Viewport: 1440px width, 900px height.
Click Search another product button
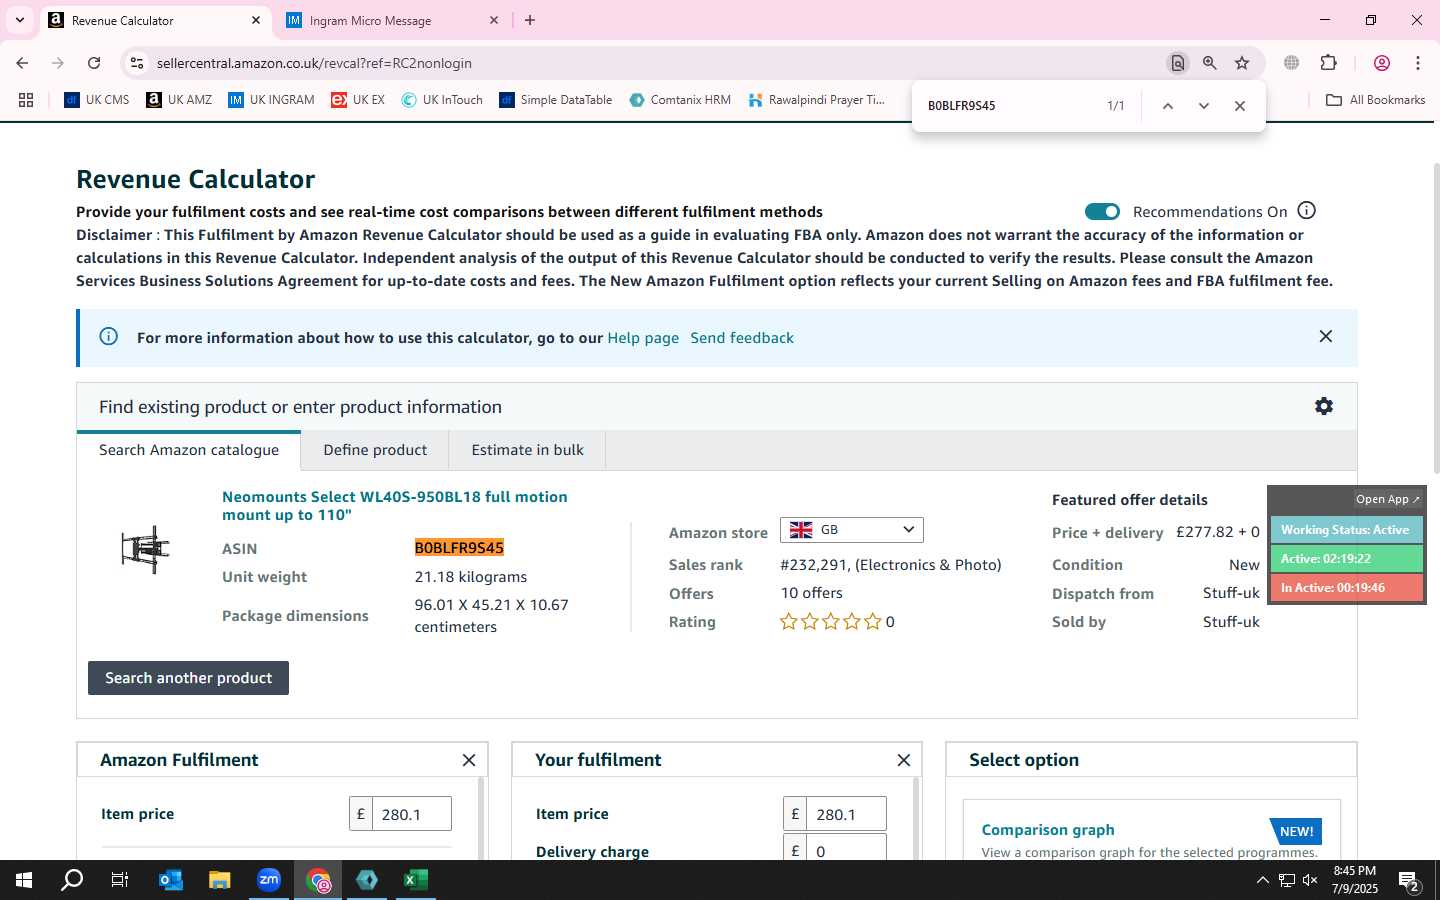click(188, 678)
